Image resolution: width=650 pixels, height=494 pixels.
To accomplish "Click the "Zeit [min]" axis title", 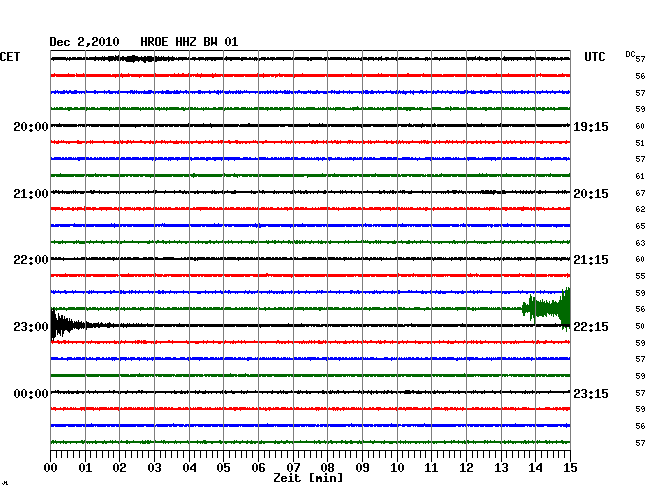I will click(308, 478).
